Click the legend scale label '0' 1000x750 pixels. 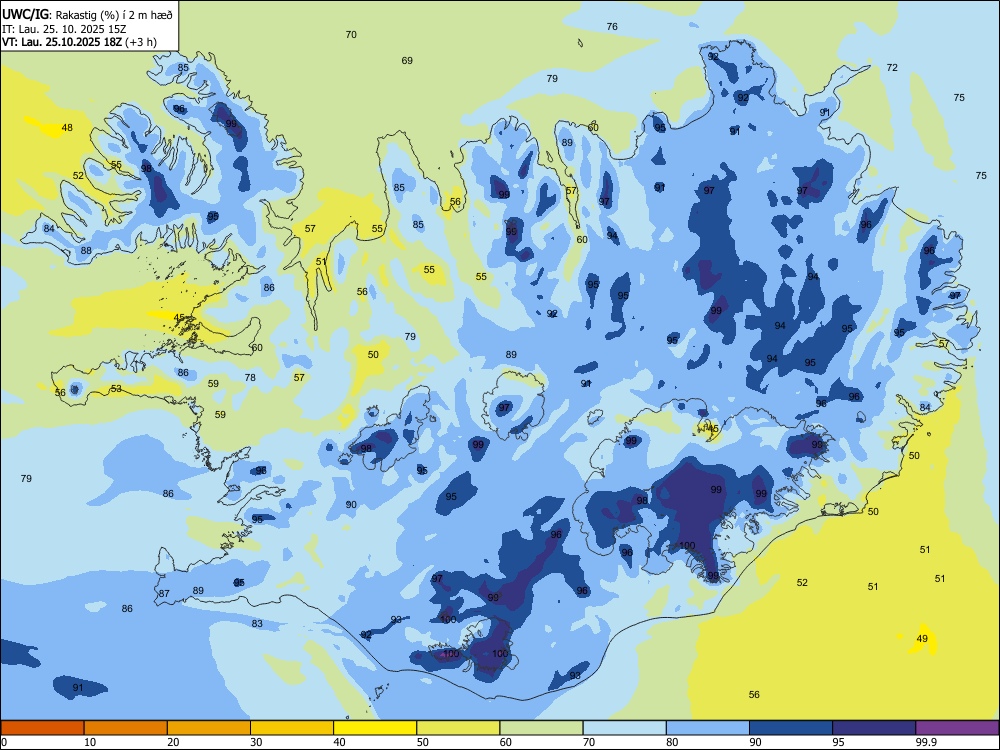(4, 742)
